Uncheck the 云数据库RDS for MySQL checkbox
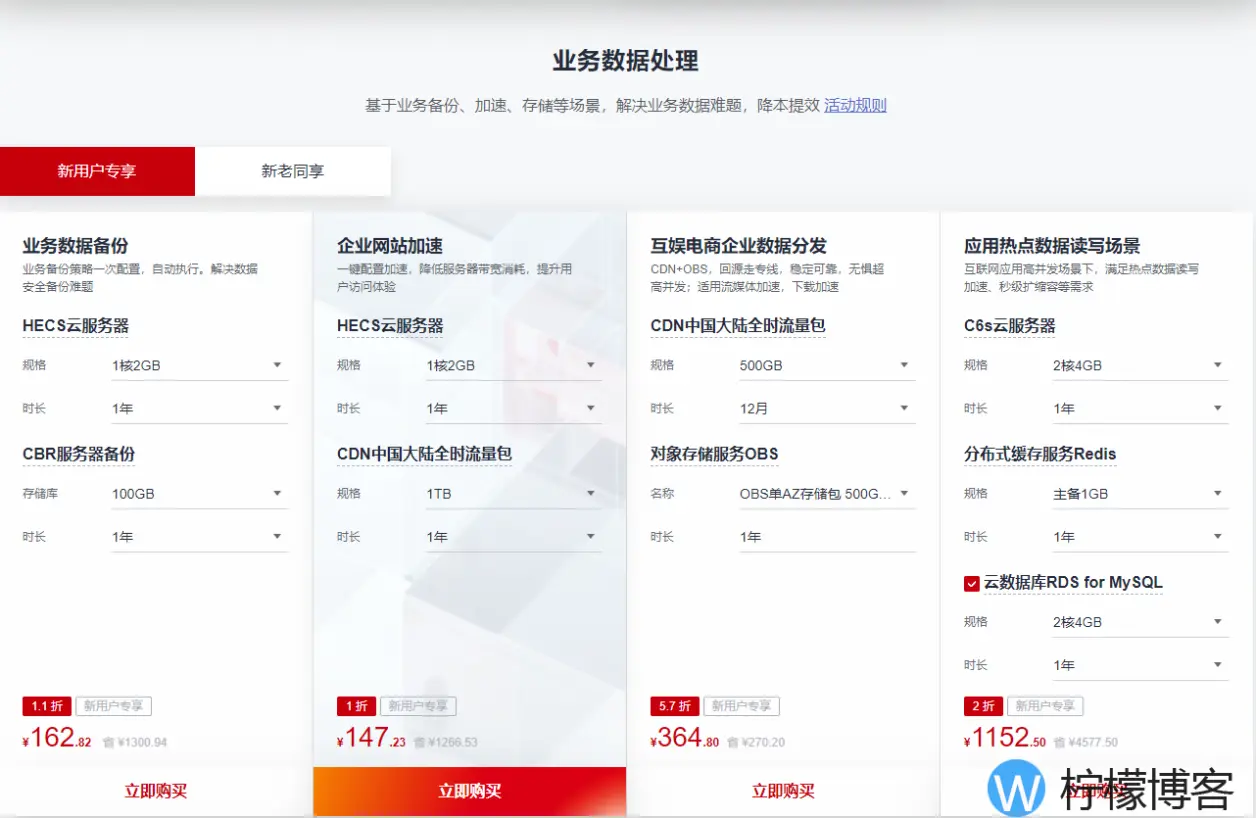 pos(971,583)
